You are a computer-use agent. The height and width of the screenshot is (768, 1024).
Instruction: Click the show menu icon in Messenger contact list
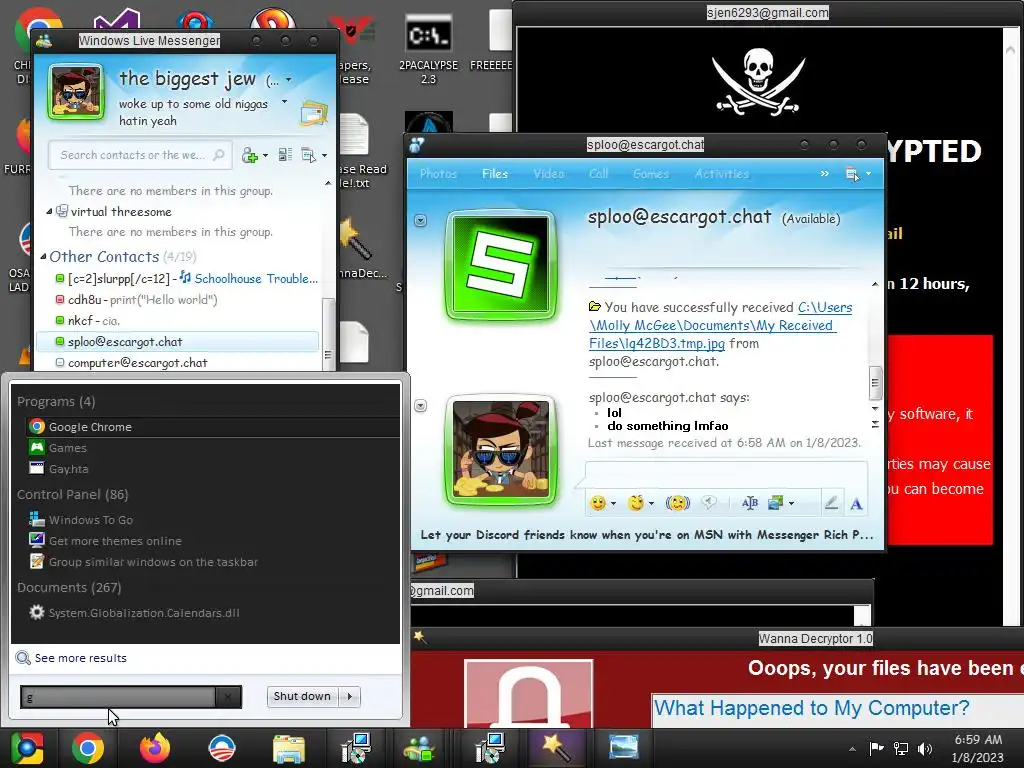pos(308,155)
